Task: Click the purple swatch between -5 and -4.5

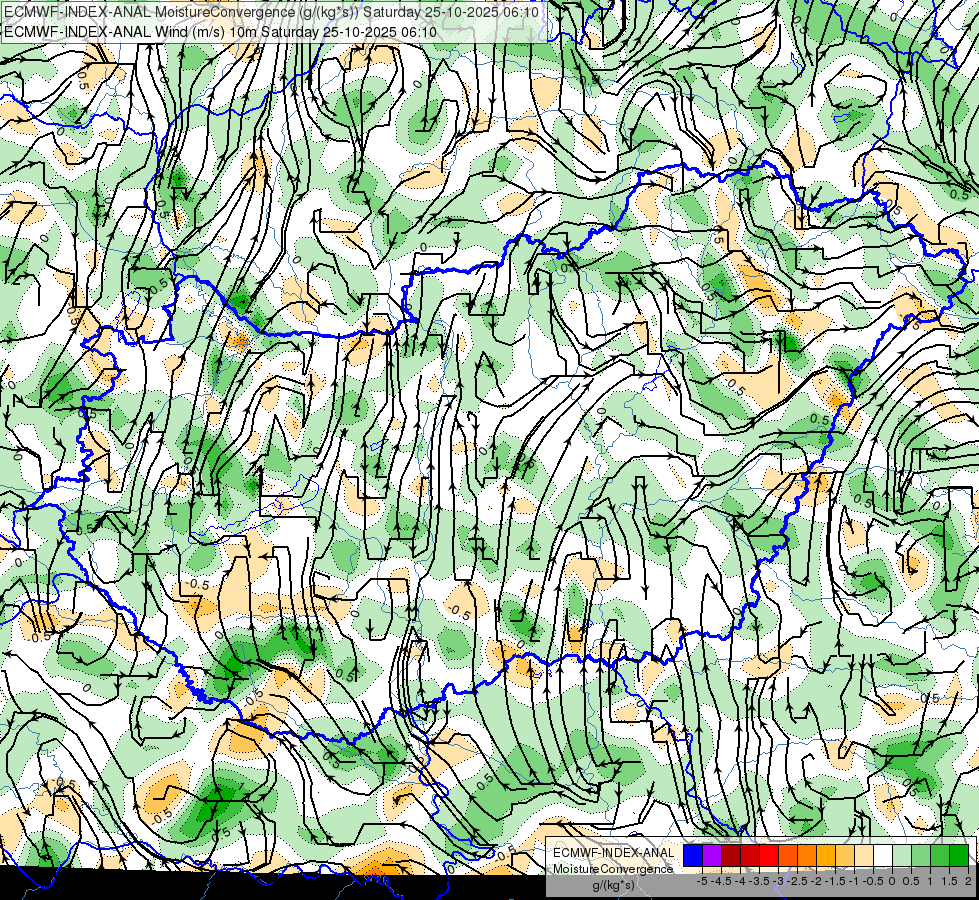Action: (712, 855)
